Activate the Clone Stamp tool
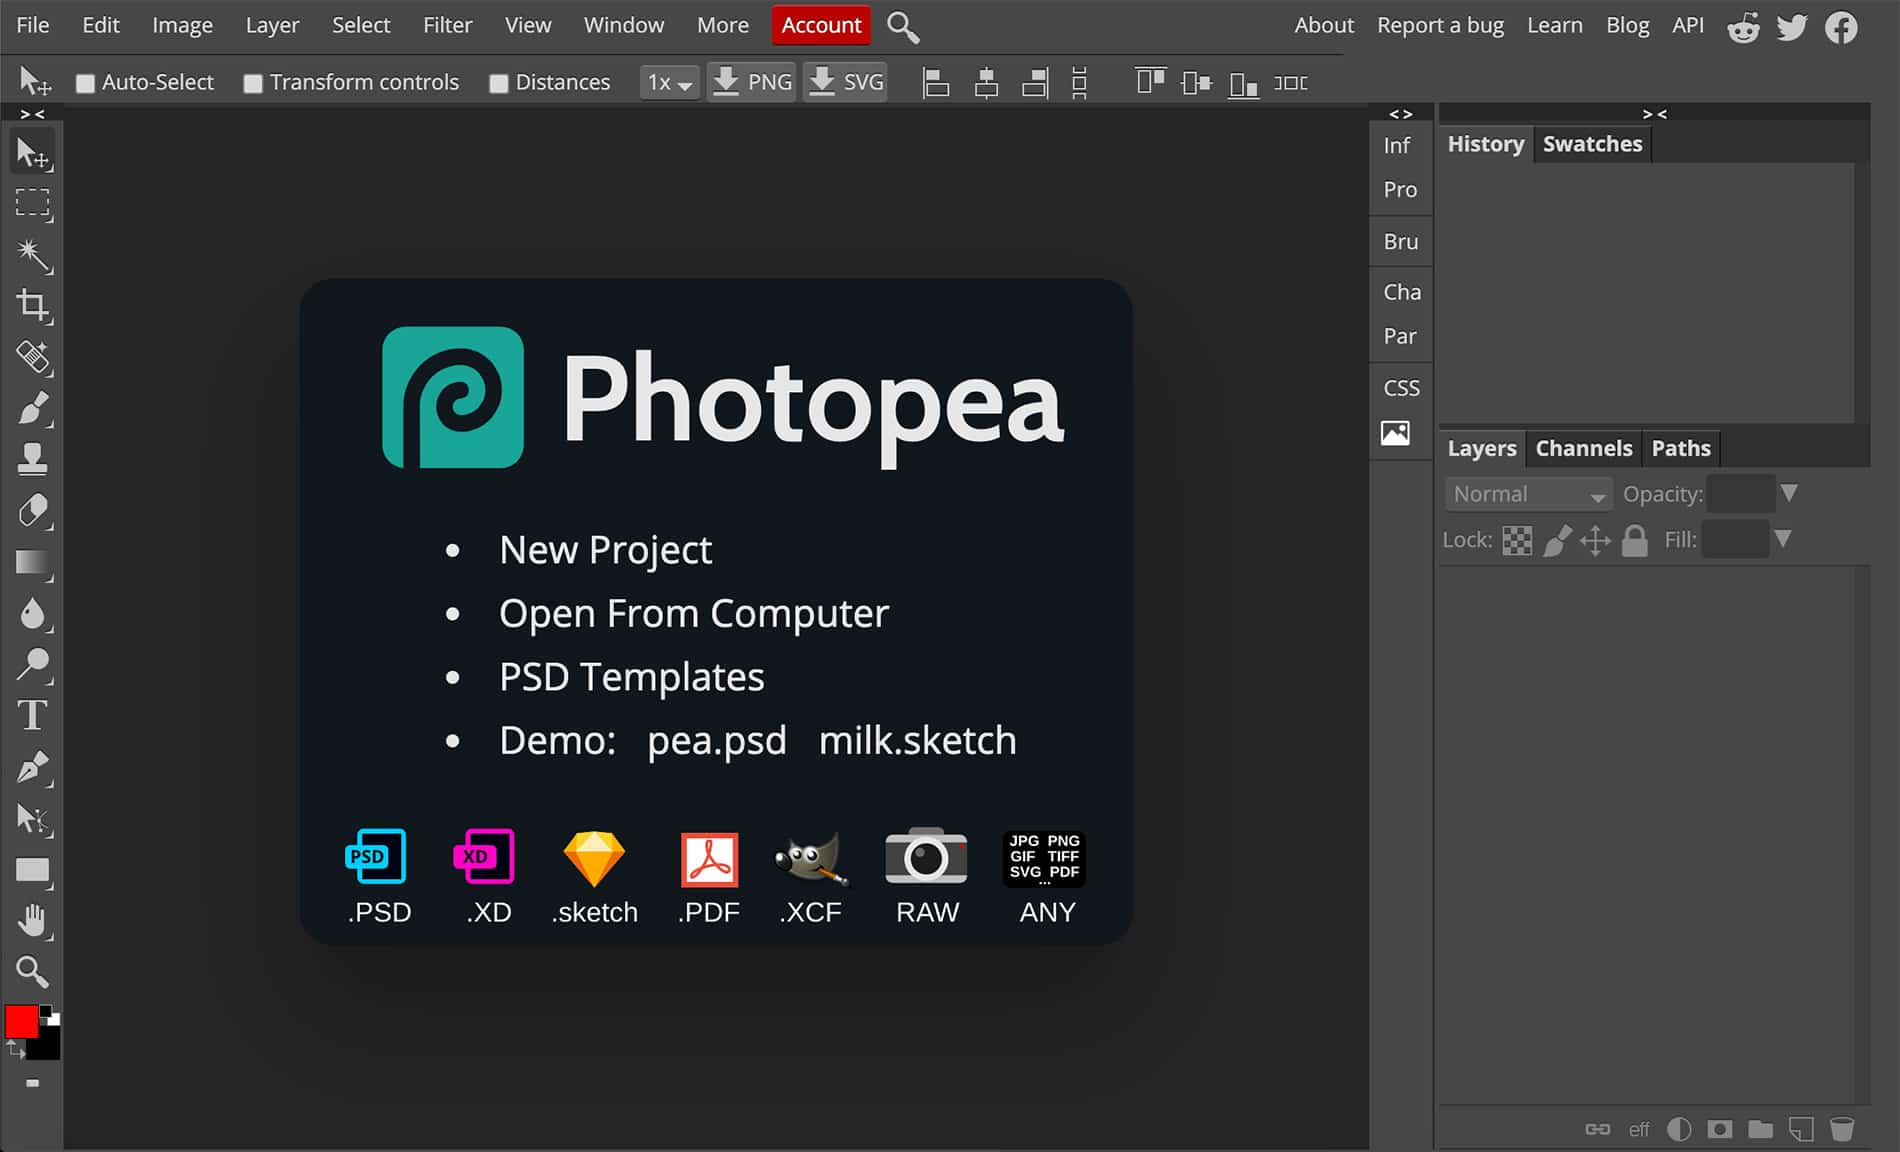 point(33,459)
